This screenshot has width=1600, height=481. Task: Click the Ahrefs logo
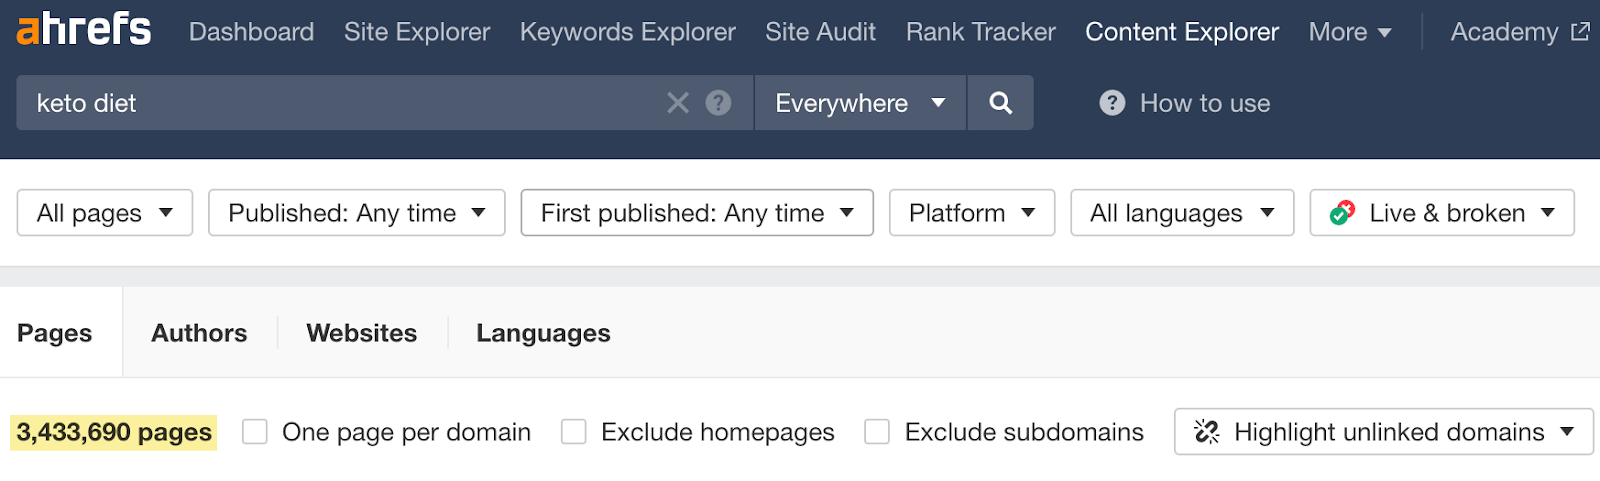pos(84,30)
